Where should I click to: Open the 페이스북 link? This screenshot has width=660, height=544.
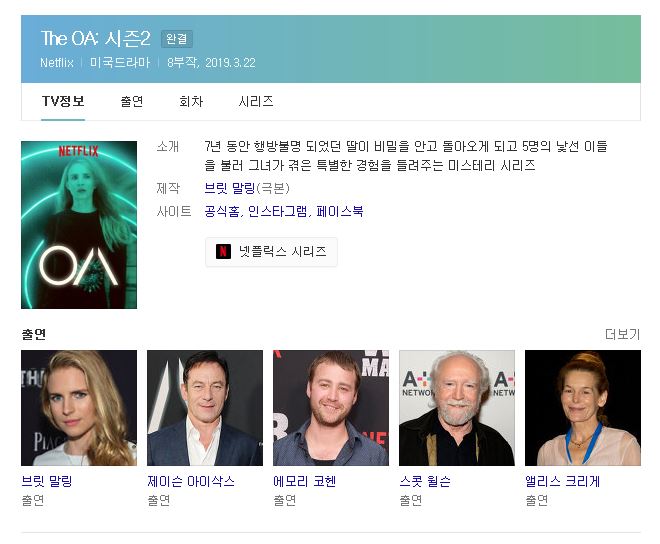[340, 211]
